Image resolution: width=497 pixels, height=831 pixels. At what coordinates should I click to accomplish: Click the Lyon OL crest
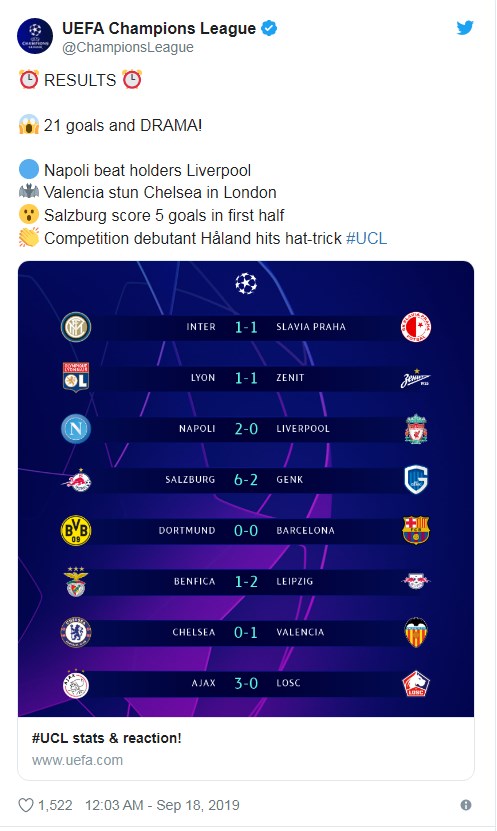point(76,377)
